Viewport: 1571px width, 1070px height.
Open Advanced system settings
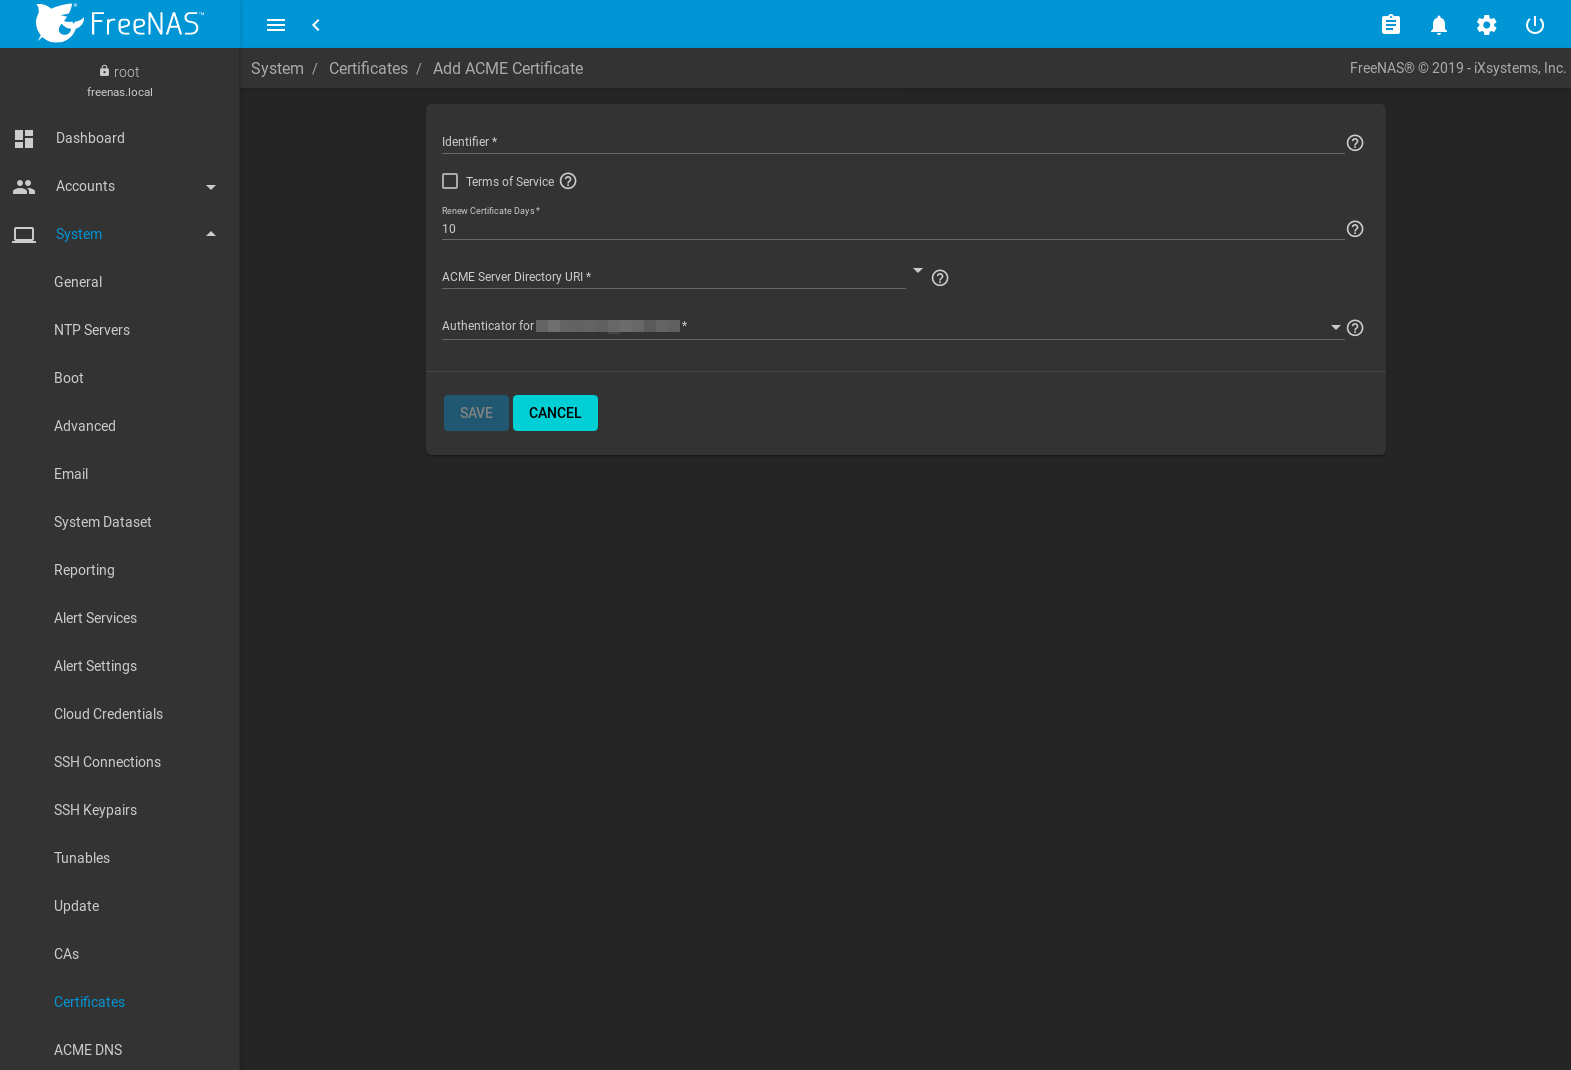pyautogui.click(x=85, y=426)
